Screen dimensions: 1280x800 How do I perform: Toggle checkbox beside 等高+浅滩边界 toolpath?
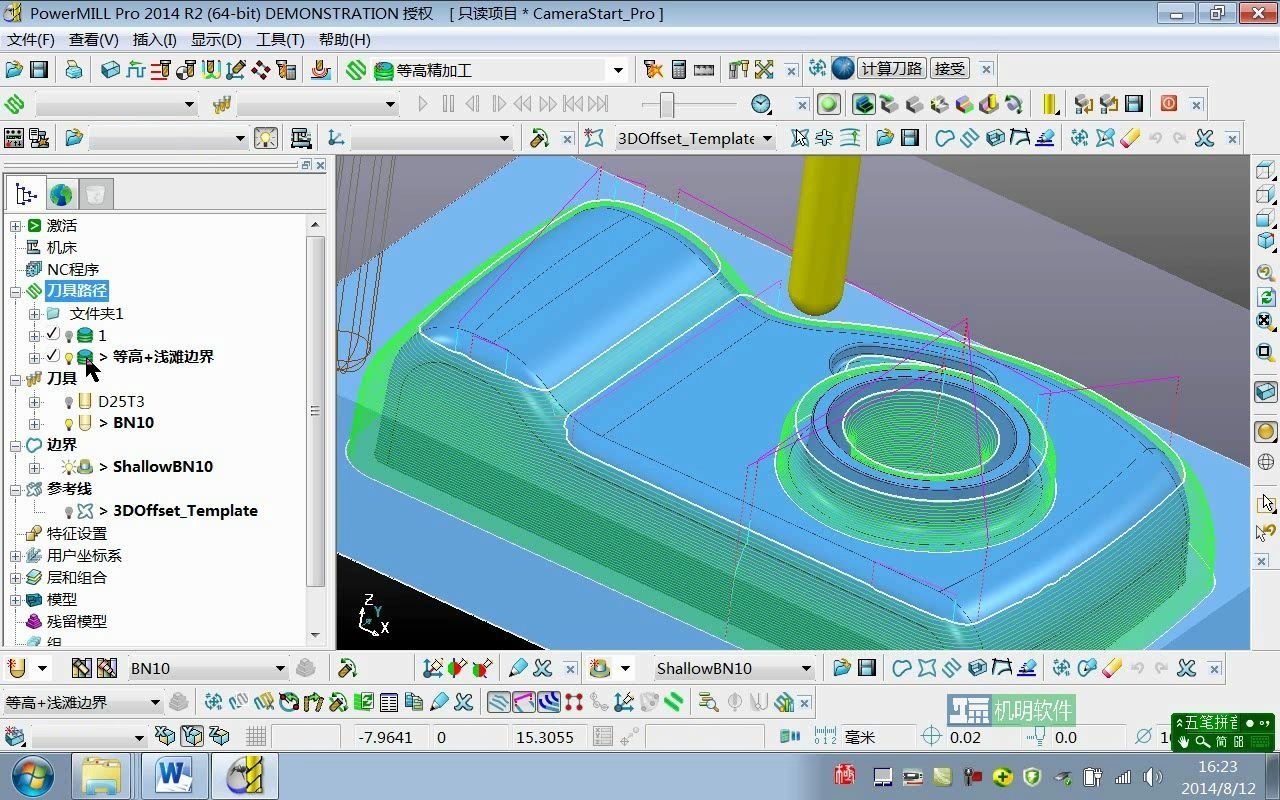pyautogui.click(x=52, y=356)
